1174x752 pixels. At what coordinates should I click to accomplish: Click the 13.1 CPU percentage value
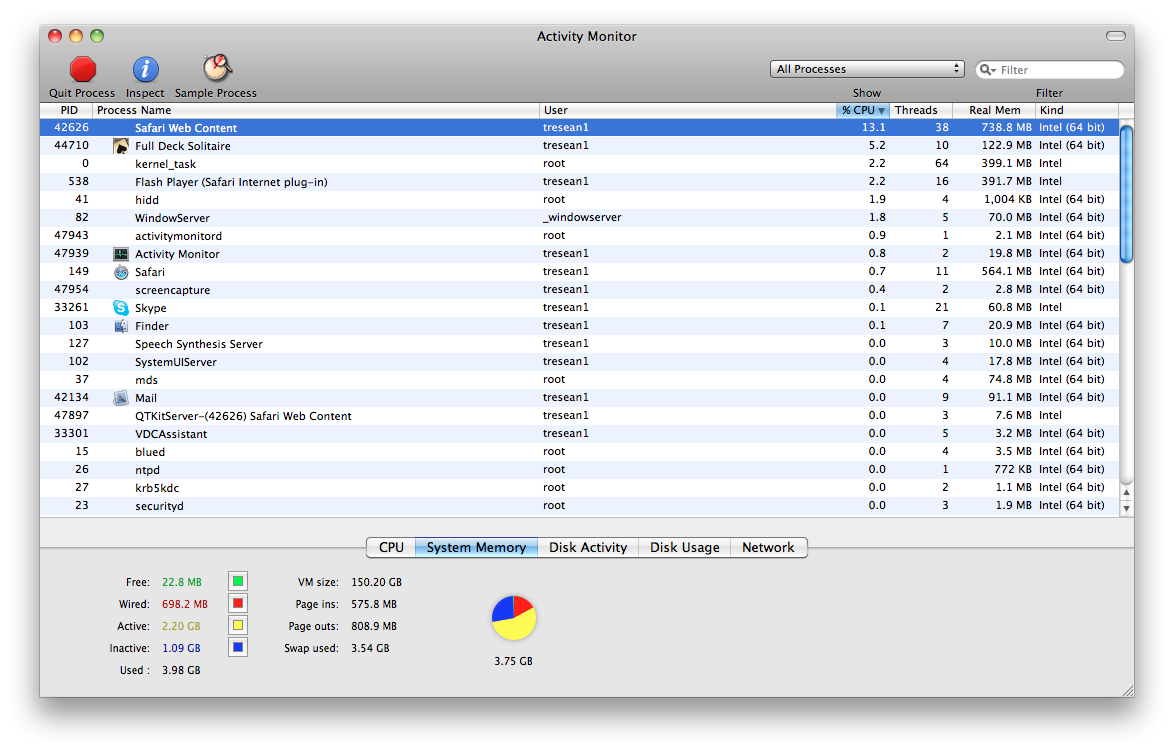click(x=874, y=127)
